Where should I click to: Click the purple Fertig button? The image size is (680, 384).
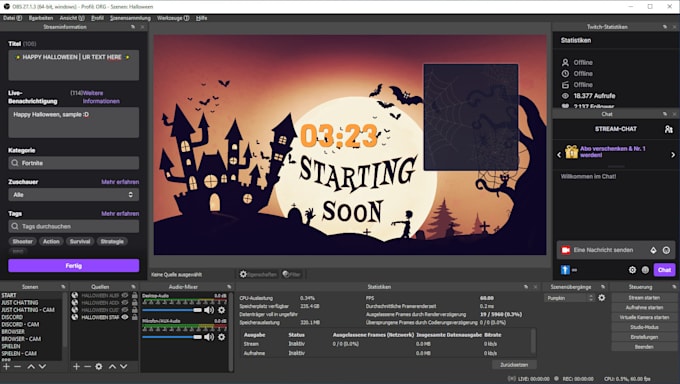click(x=74, y=266)
